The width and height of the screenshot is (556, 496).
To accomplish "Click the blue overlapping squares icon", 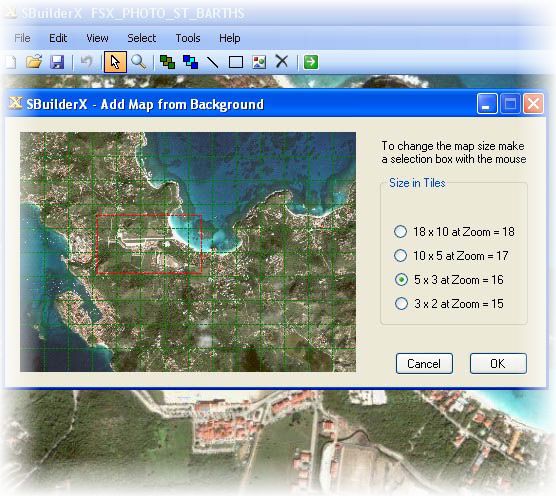I will (190, 62).
